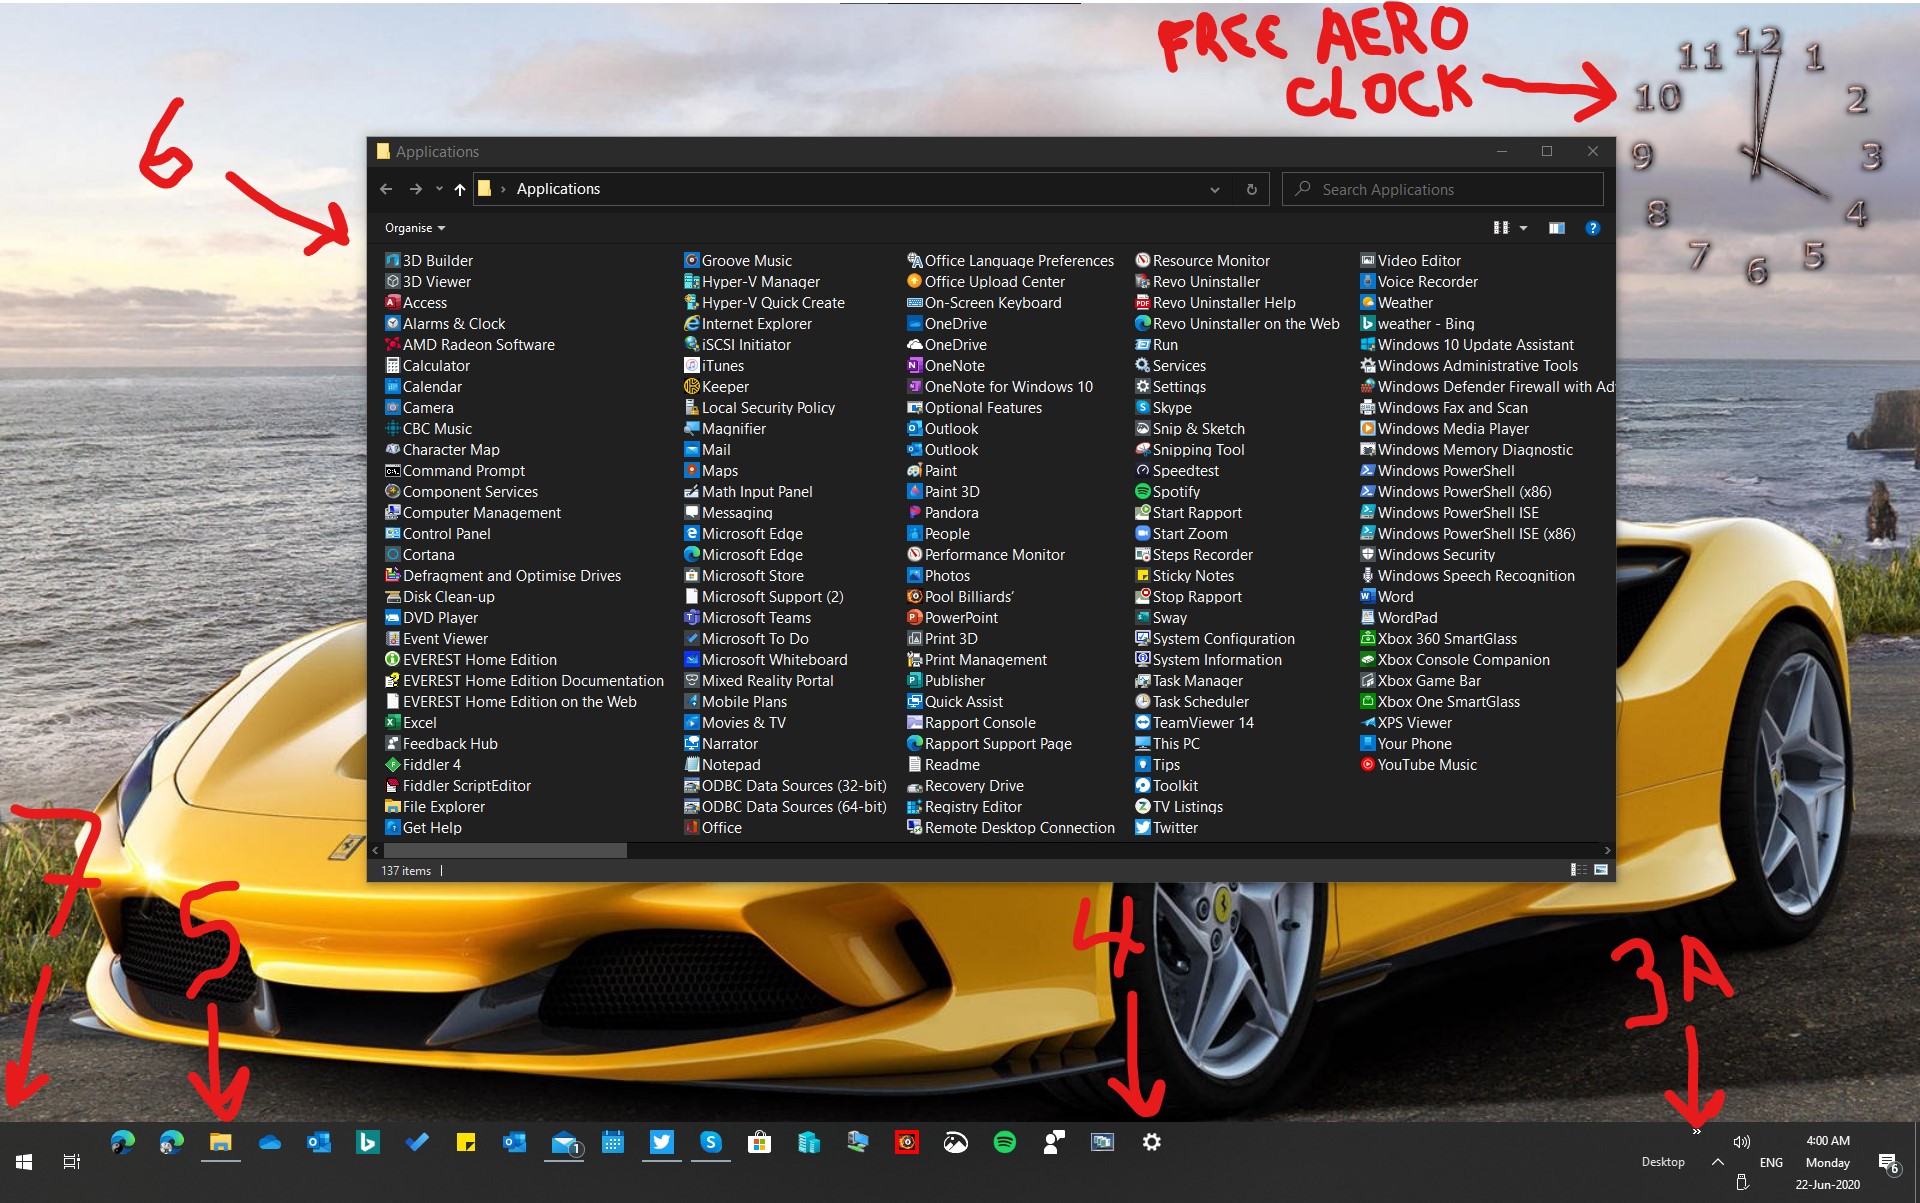Open the Windows Start menu
Viewport: 1920px width, 1203px height.
(24, 1162)
